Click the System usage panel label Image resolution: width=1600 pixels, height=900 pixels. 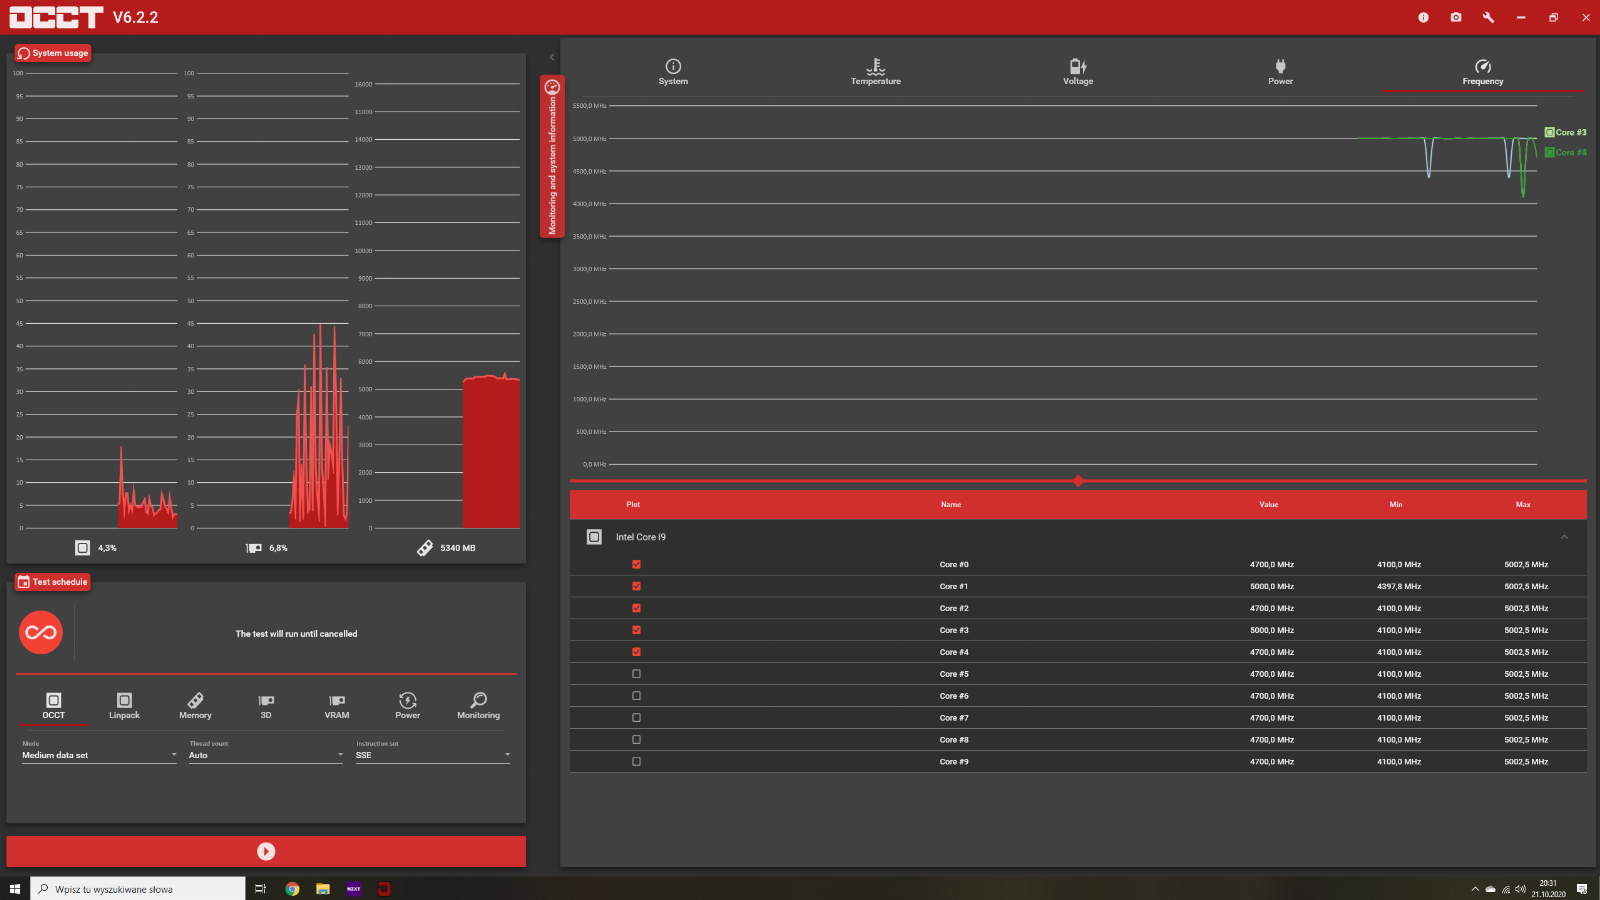pos(53,53)
